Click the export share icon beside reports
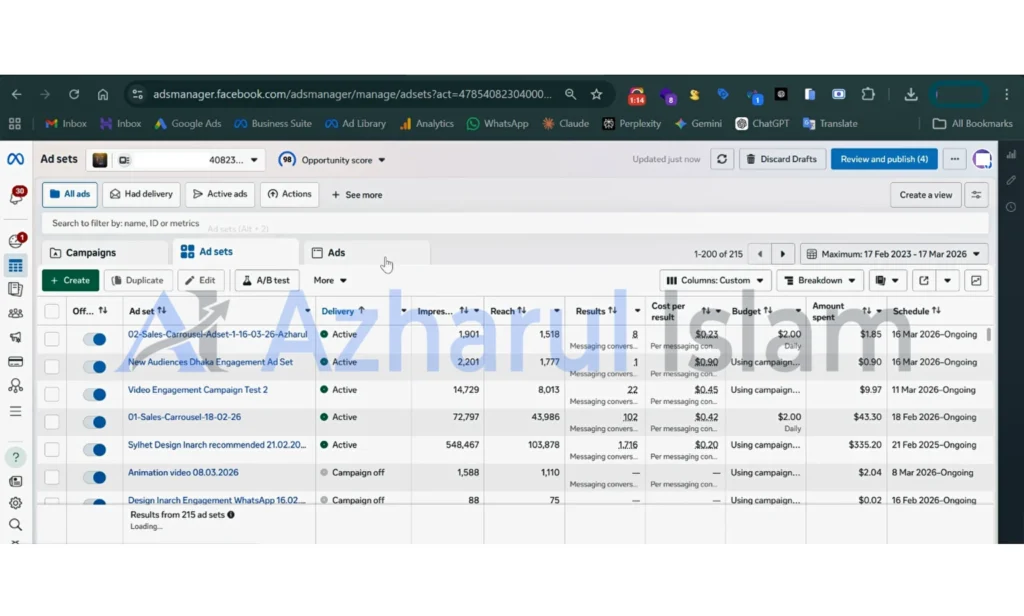Viewport: 1024px width, 616px height. pos(923,280)
